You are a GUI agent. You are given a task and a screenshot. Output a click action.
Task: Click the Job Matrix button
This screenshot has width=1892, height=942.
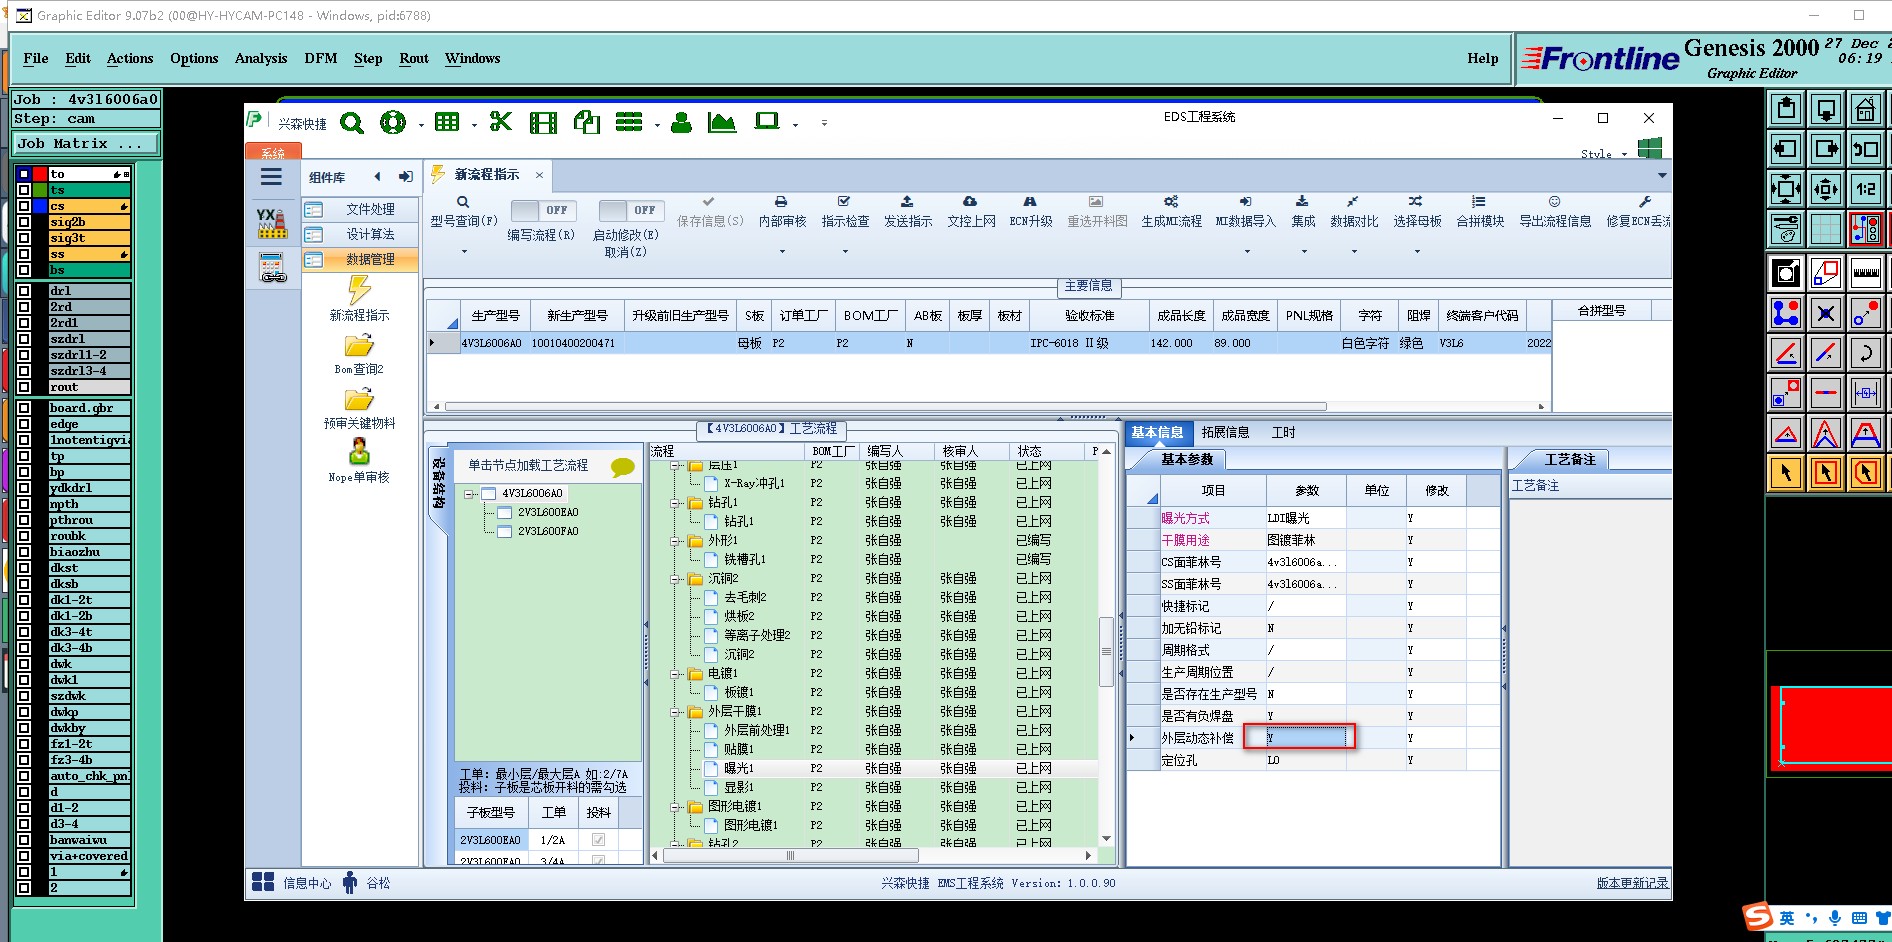[85, 144]
